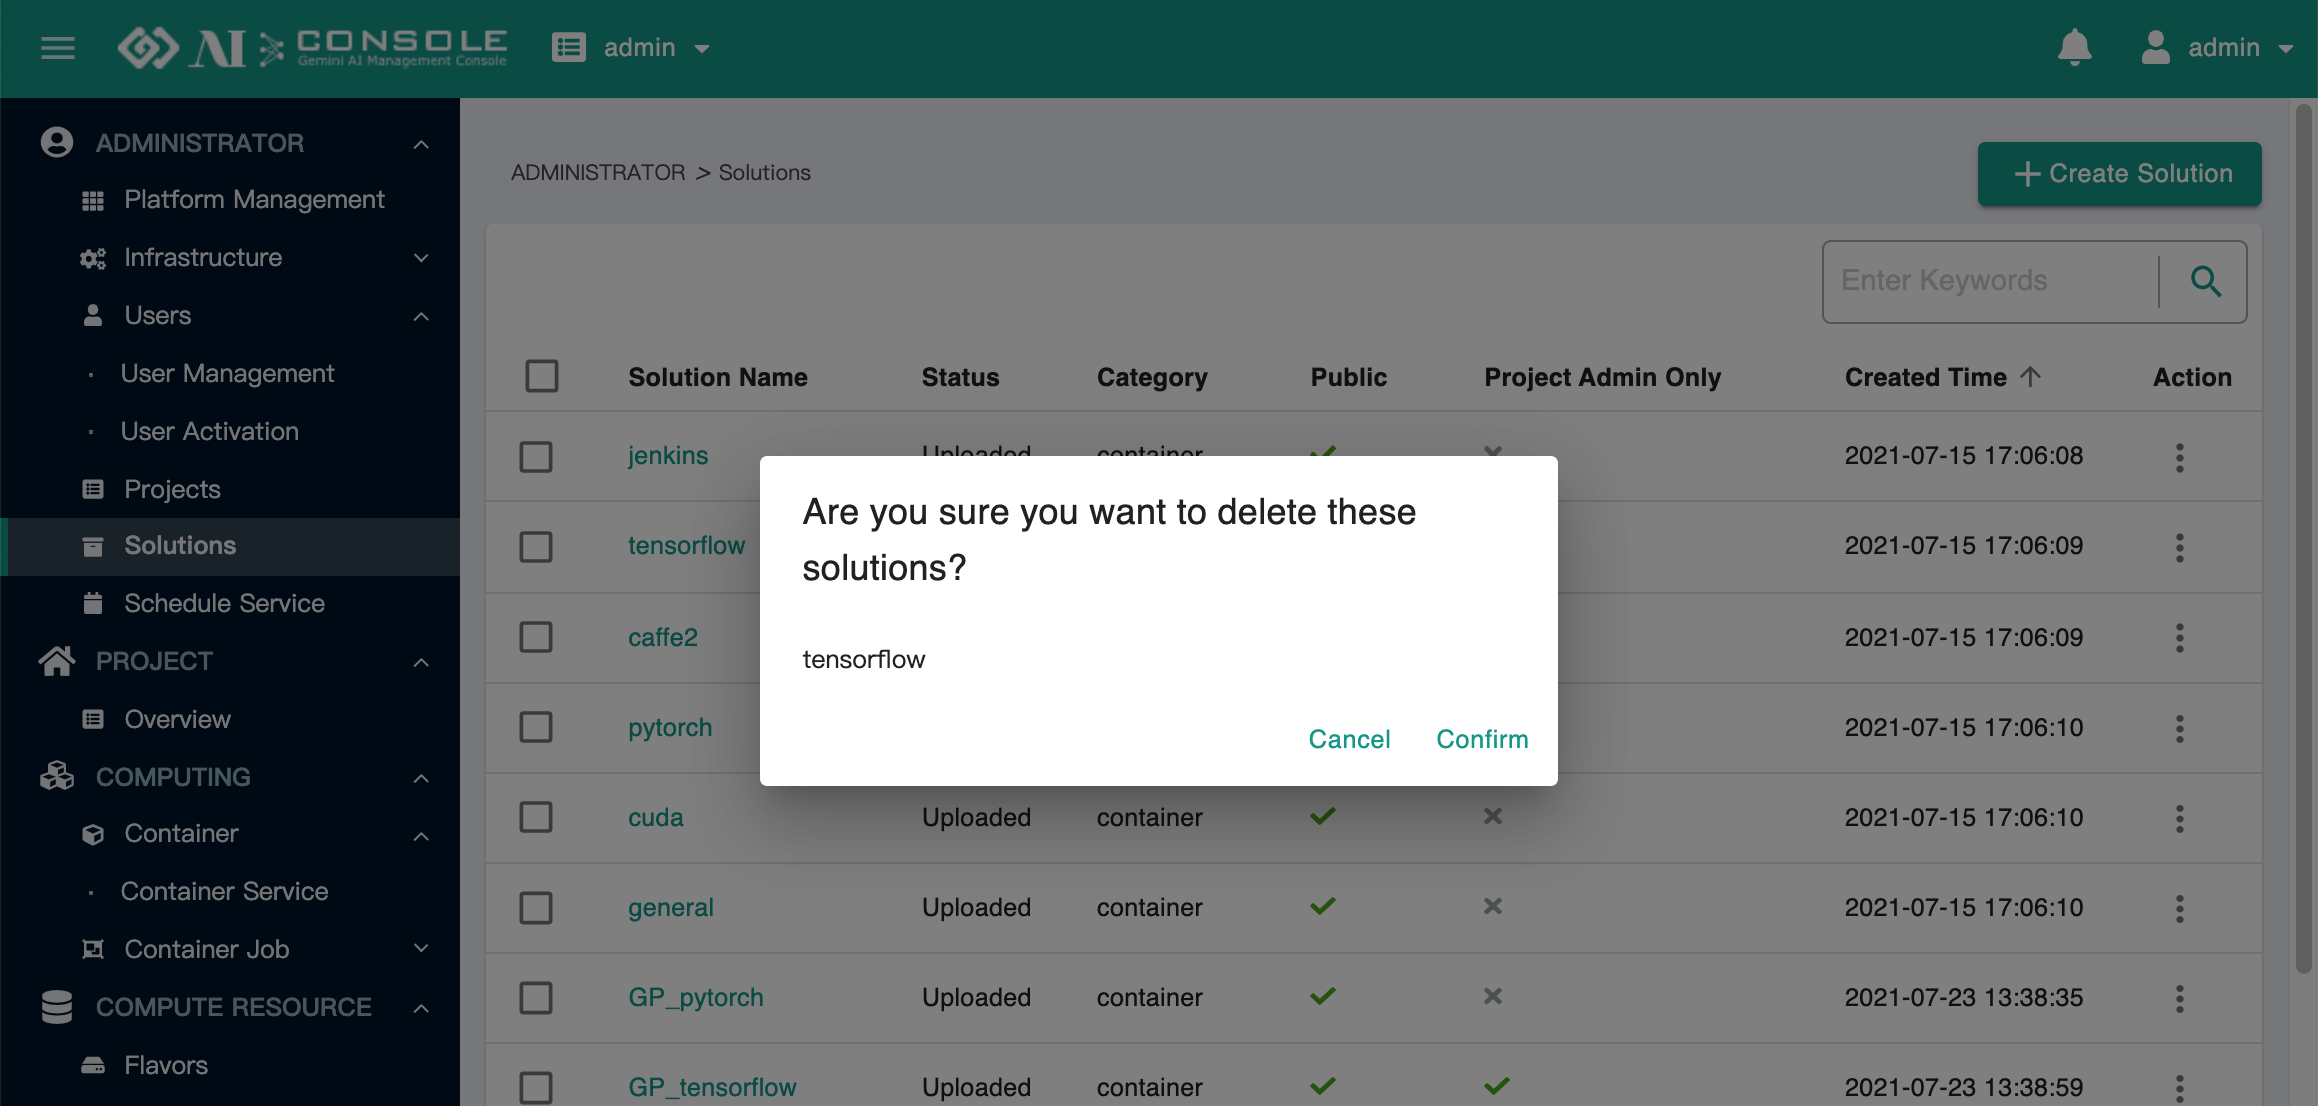2318x1106 pixels.
Task: Go to Solutions in sidebar
Action: 230,546
